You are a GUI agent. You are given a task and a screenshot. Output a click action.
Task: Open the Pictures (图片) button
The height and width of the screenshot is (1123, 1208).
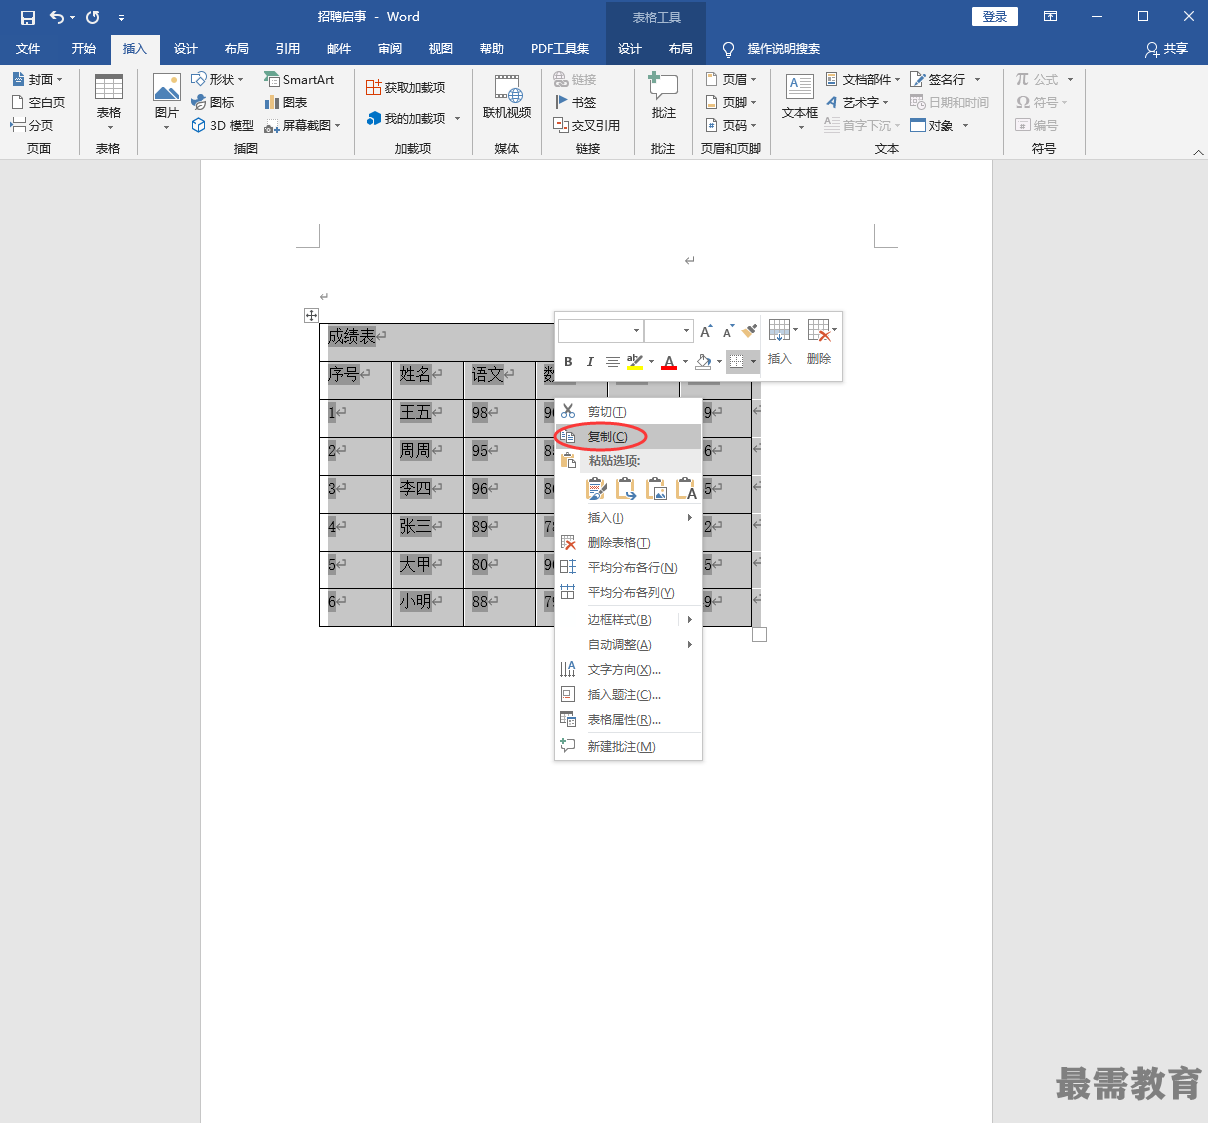coord(166,103)
